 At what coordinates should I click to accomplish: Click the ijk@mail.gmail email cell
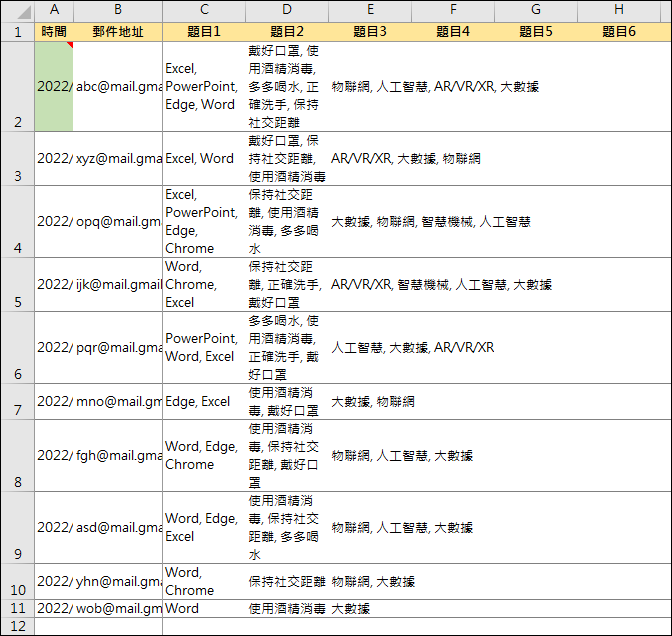[x=118, y=285]
